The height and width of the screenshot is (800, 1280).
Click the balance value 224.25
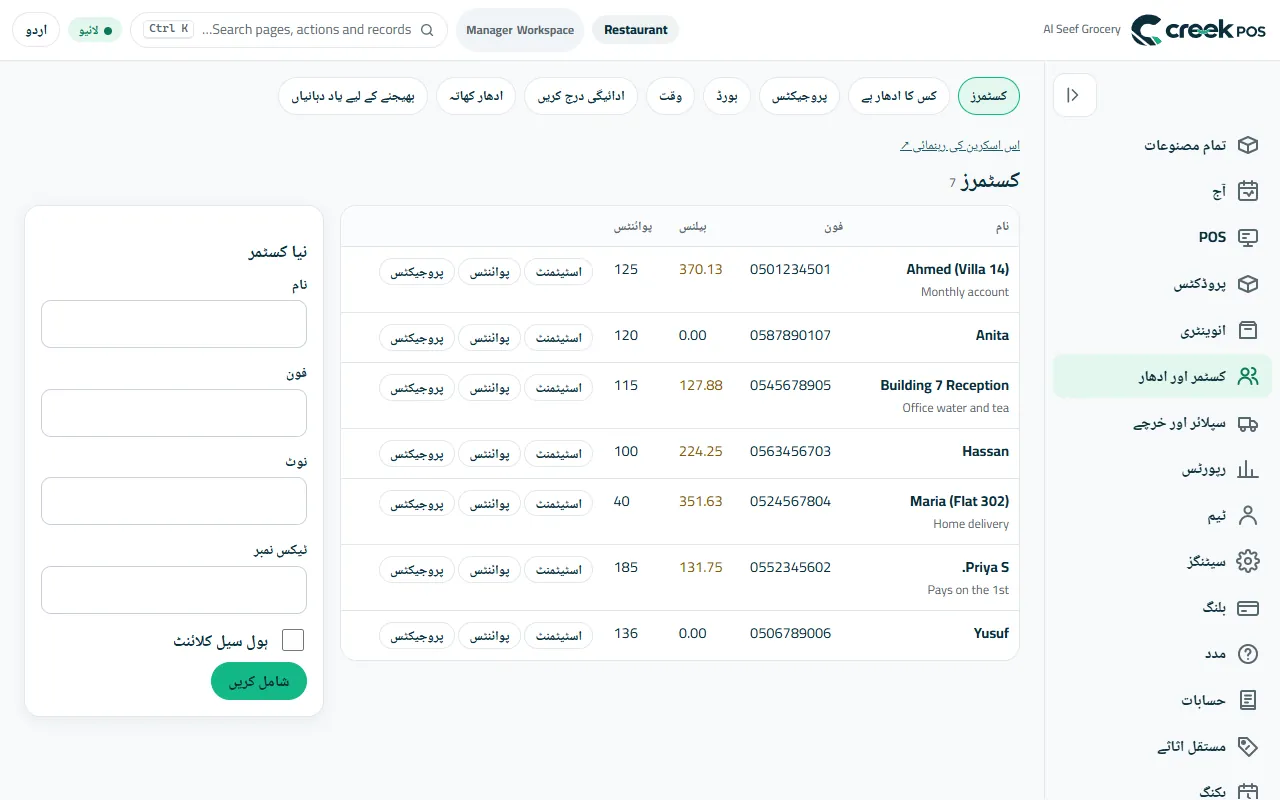(x=700, y=451)
